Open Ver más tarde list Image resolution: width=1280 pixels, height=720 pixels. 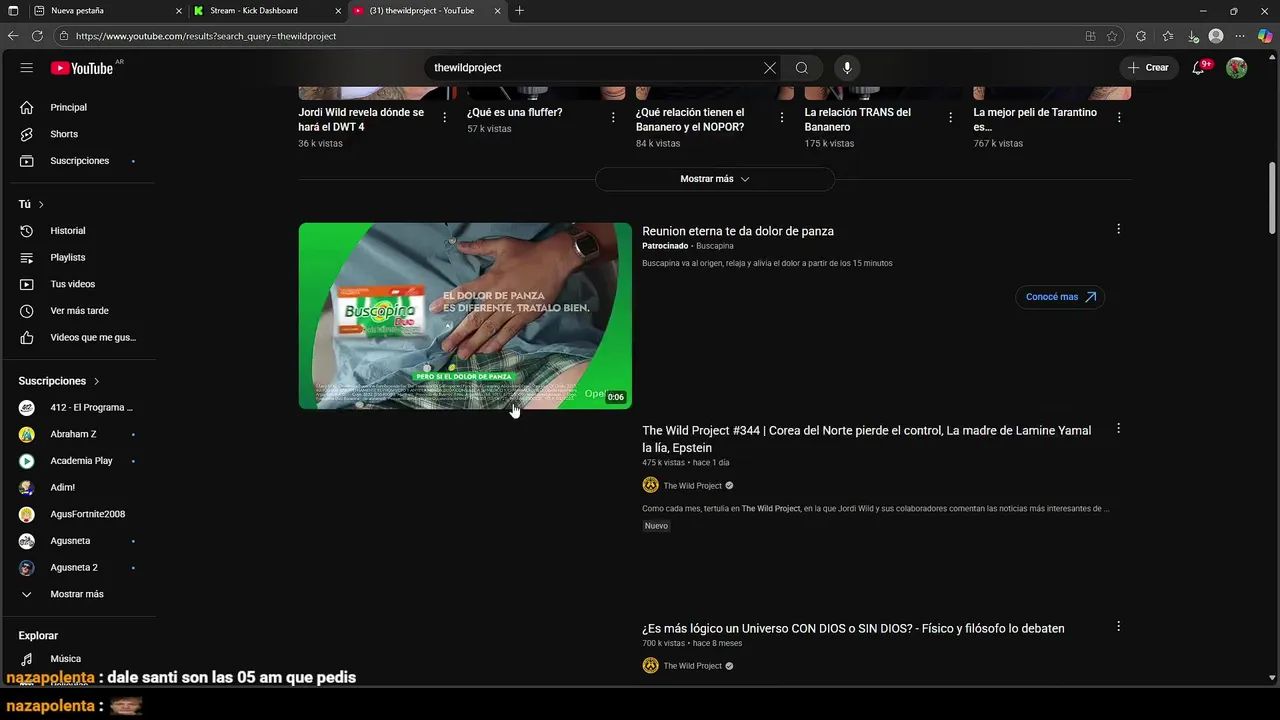point(80,311)
